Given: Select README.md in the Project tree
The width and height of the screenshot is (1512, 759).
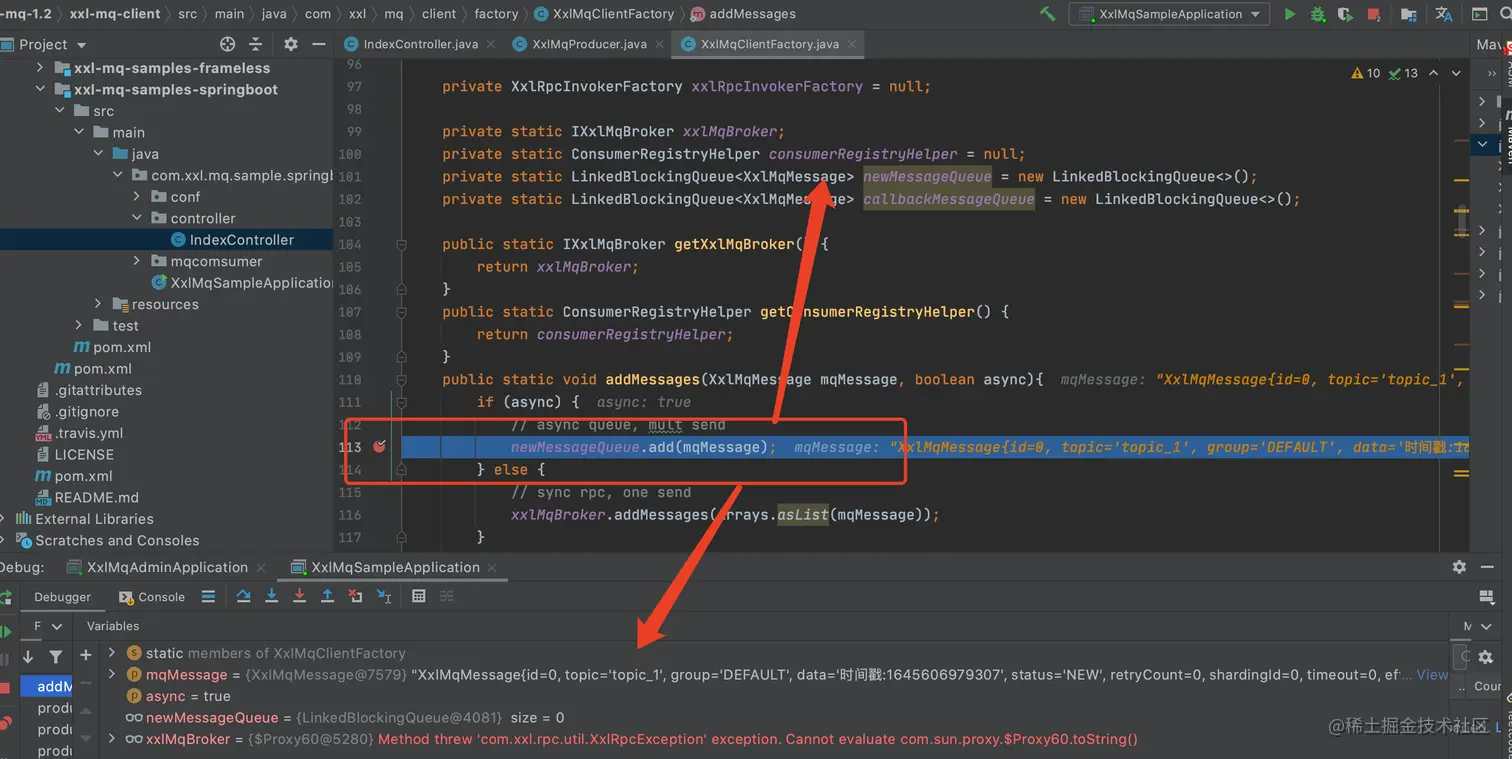Looking at the screenshot, I should coord(96,497).
